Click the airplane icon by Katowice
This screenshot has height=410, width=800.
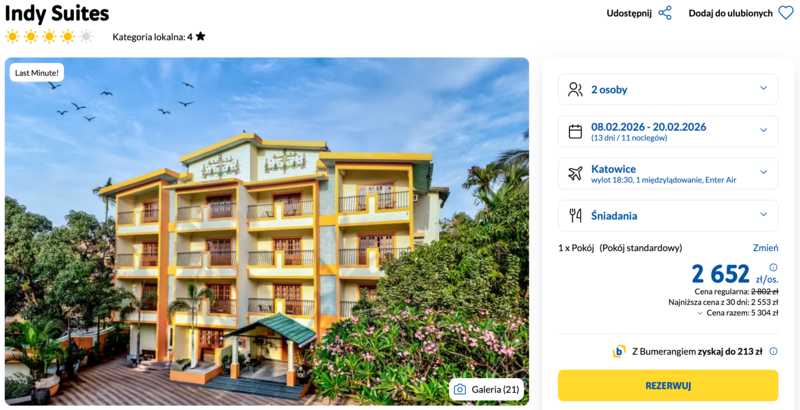coord(575,173)
